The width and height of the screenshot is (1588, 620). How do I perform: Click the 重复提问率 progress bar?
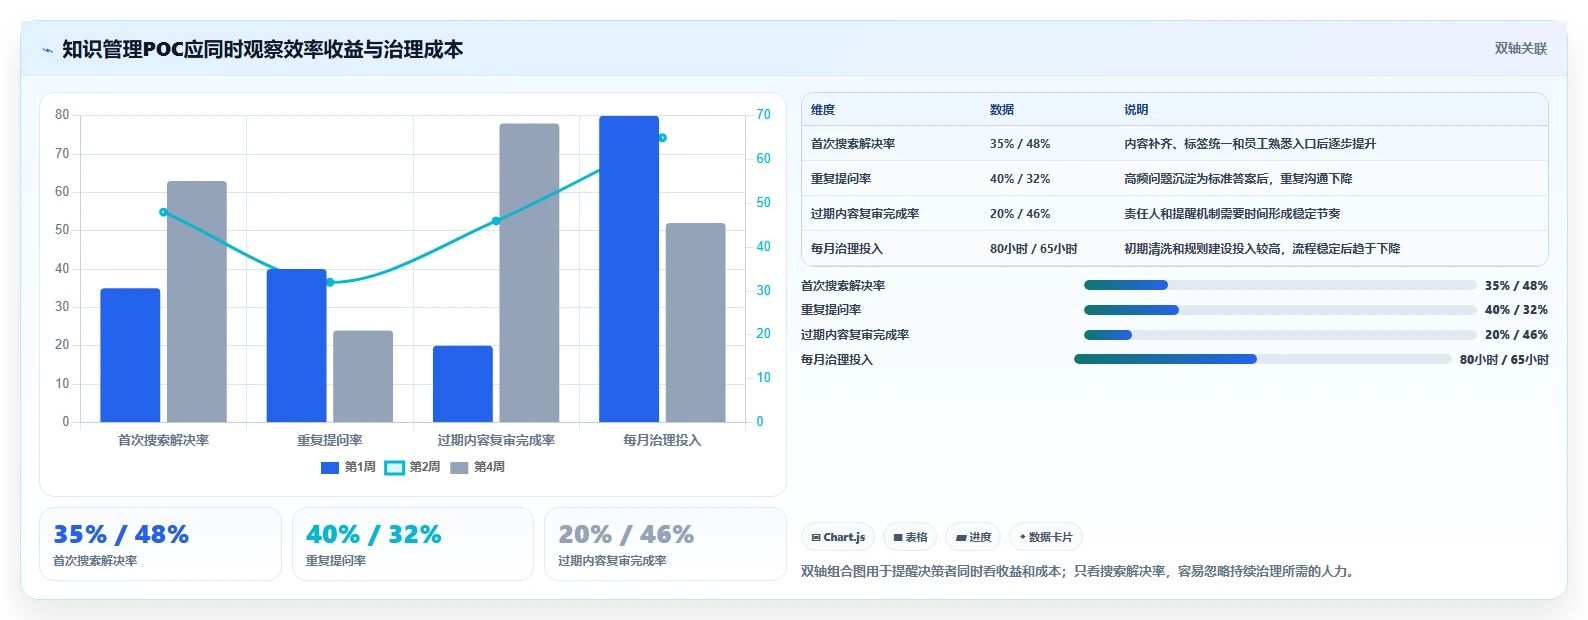pos(1280,310)
